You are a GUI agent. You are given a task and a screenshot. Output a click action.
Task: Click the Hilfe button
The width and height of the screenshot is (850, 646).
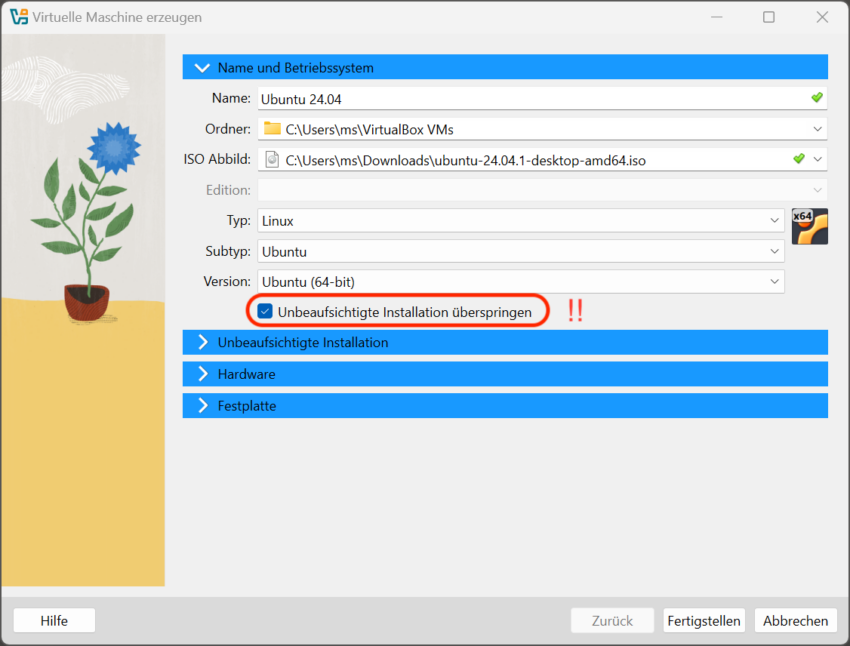(53, 620)
